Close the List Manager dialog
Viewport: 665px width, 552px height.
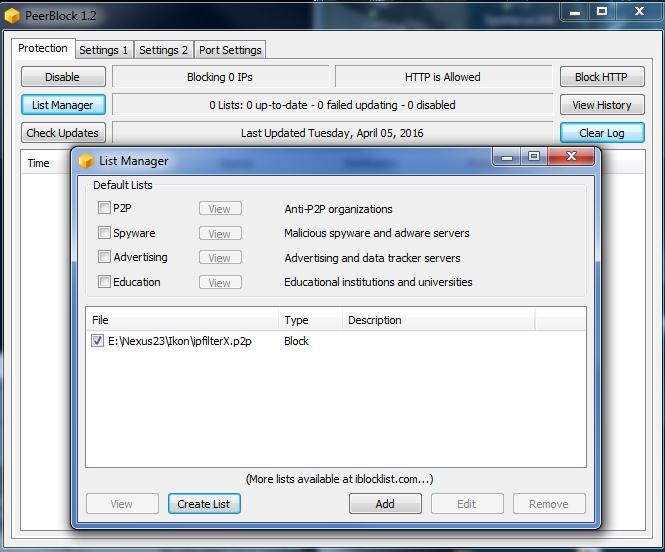(x=571, y=156)
